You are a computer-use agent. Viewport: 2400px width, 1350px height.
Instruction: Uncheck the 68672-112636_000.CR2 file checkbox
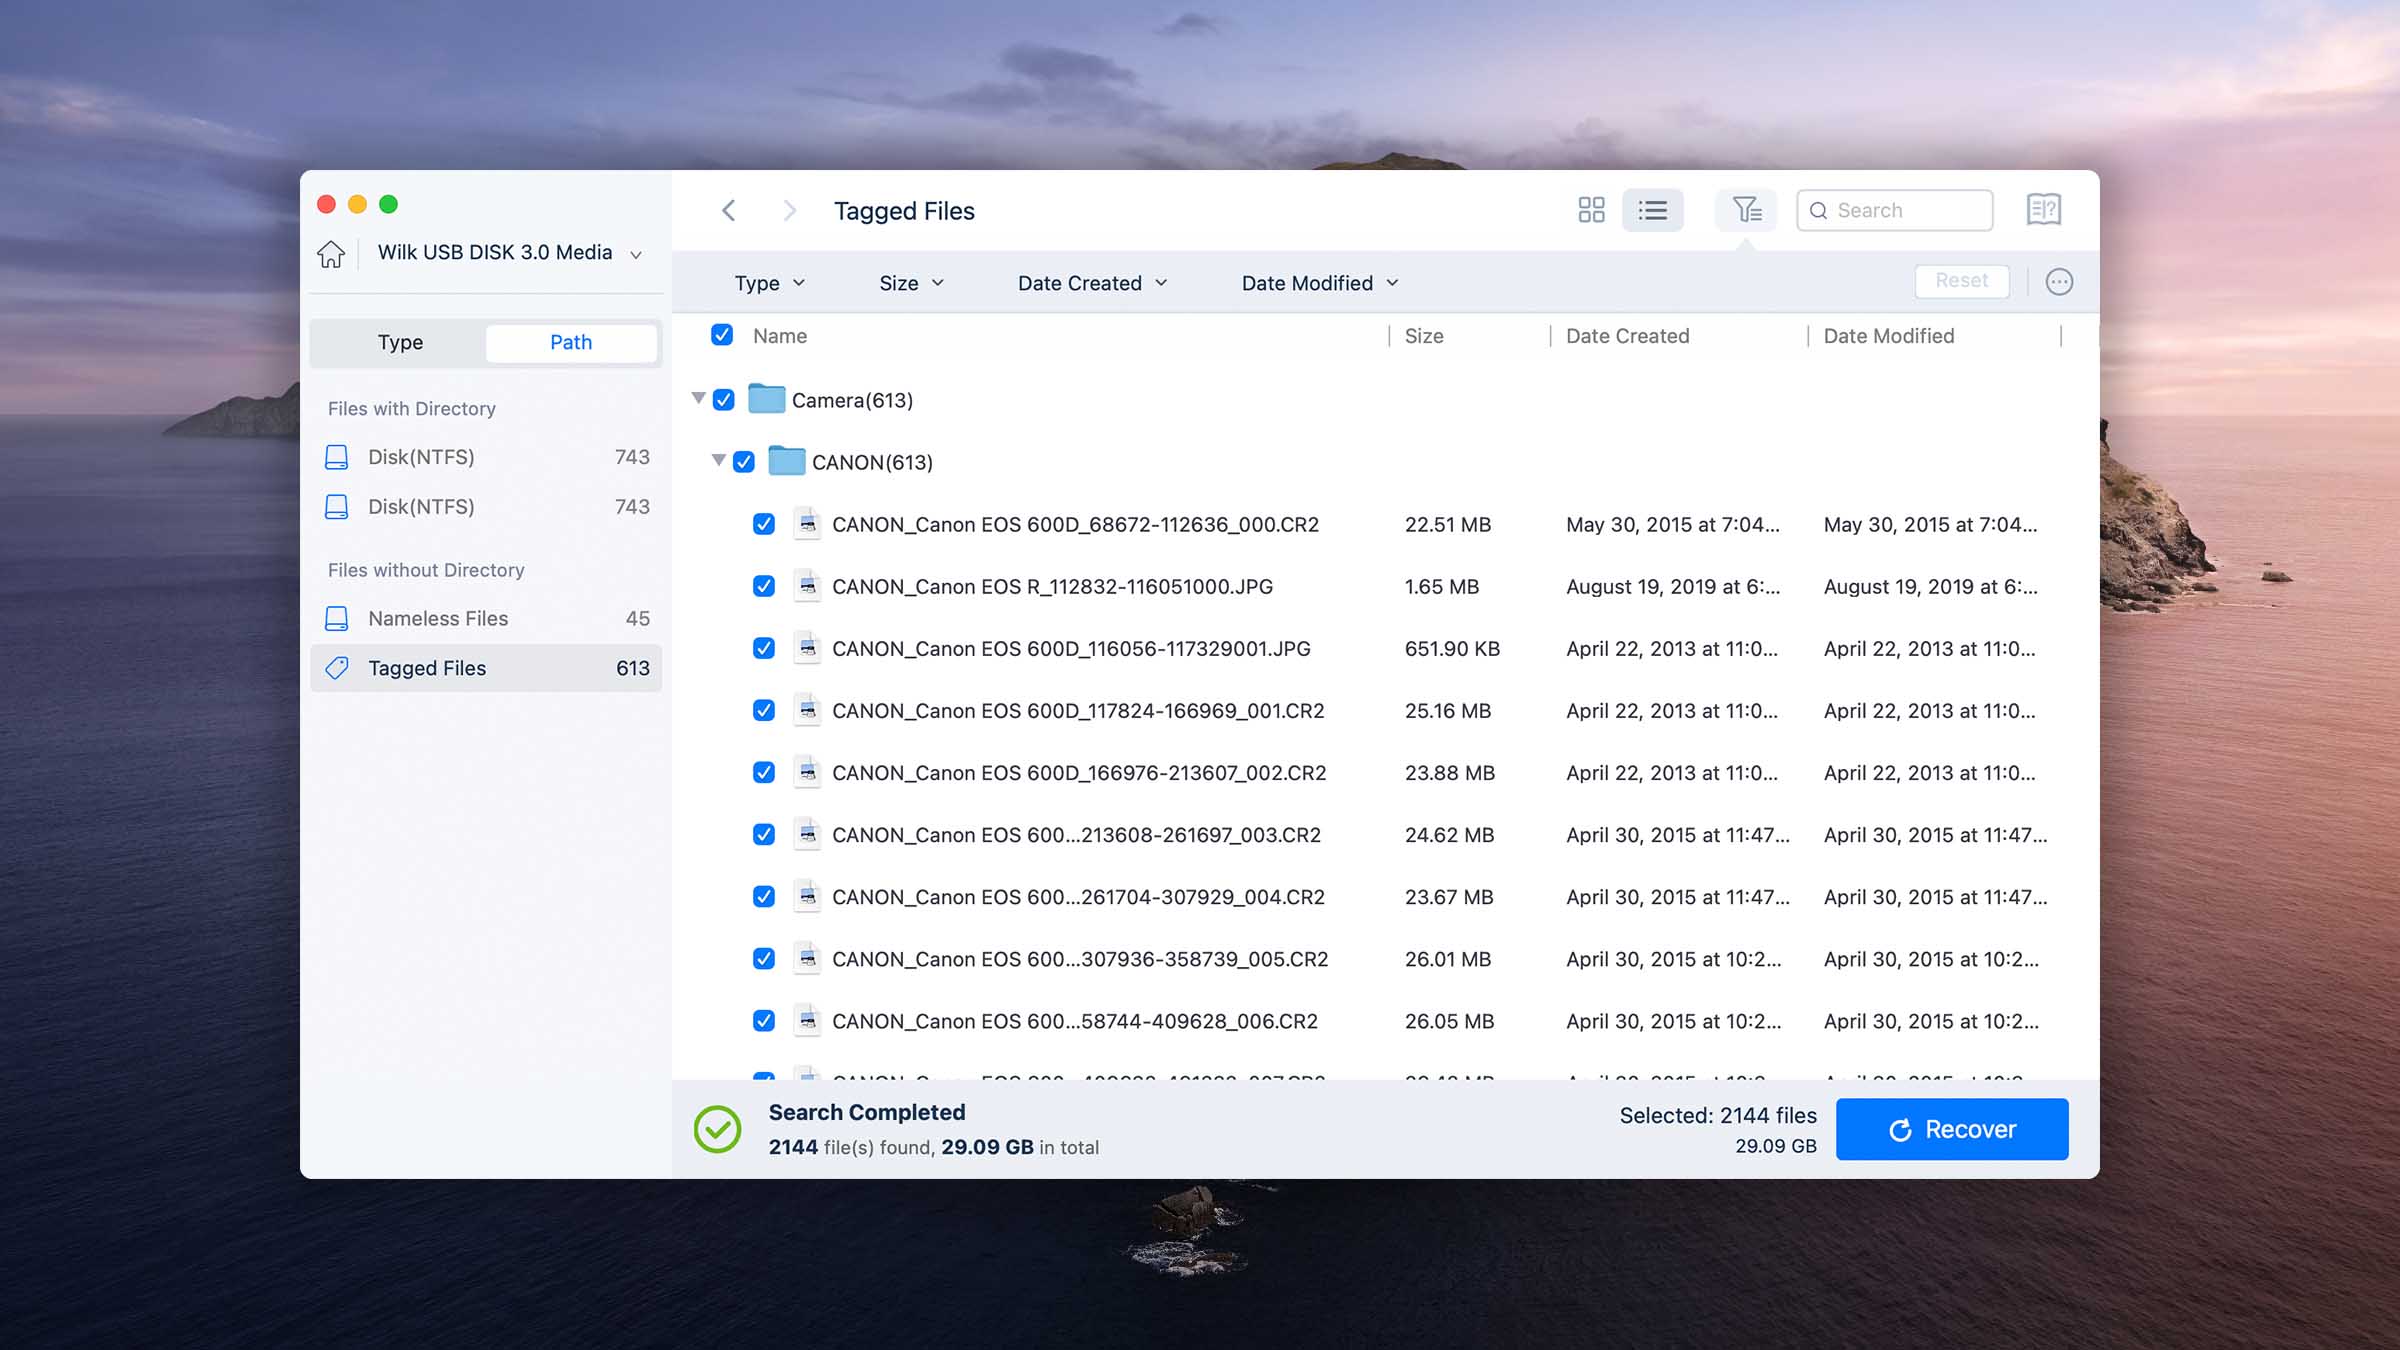(763, 524)
